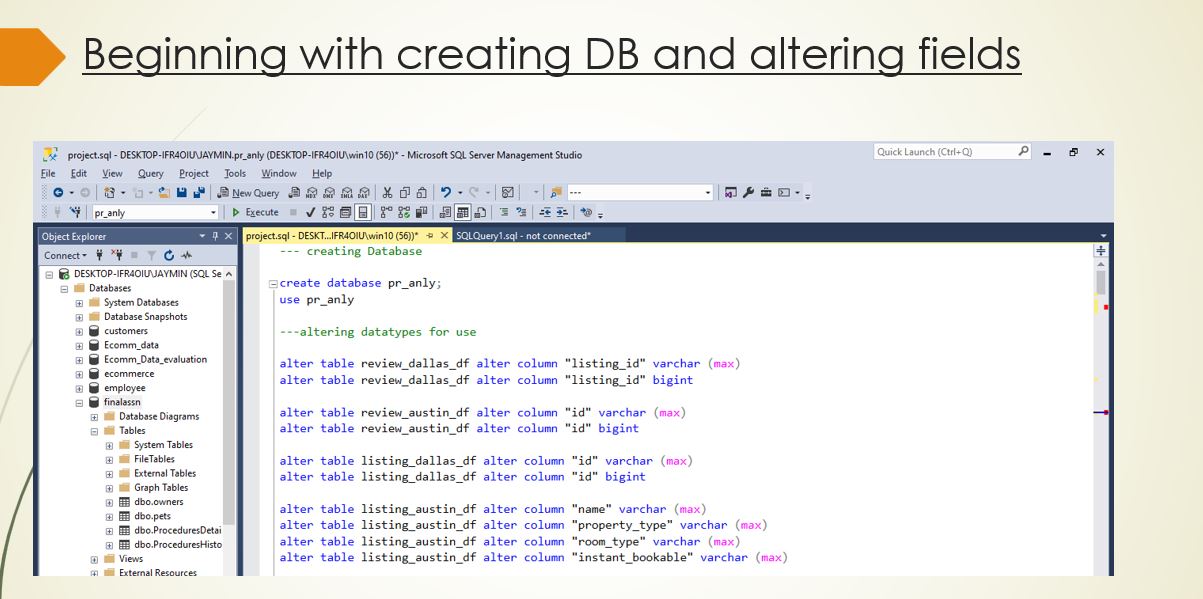Close the project.sql tab
Screen dimensions: 1203x599
(445, 236)
